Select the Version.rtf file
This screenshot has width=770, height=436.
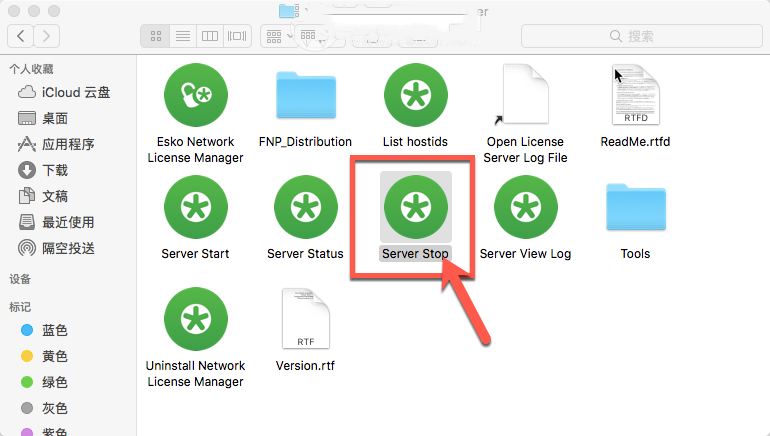click(305, 318)
